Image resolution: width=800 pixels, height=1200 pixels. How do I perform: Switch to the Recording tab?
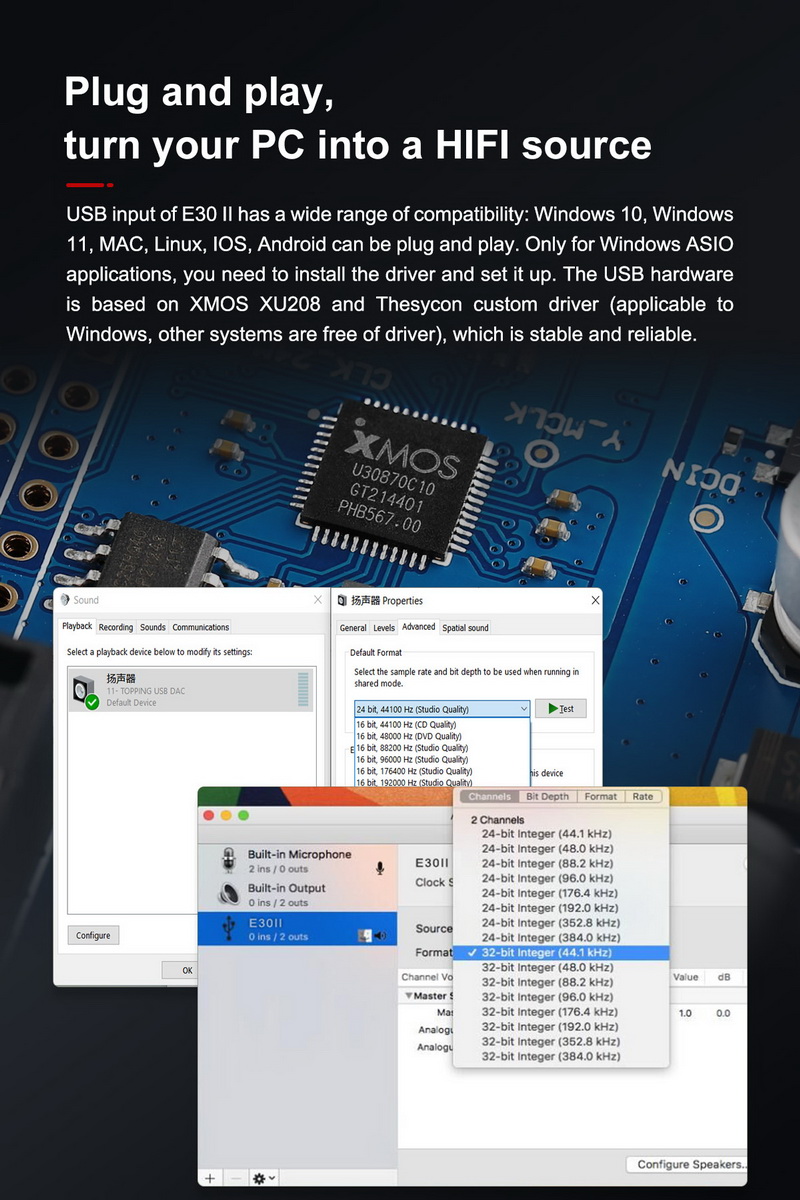pos(115,627)
